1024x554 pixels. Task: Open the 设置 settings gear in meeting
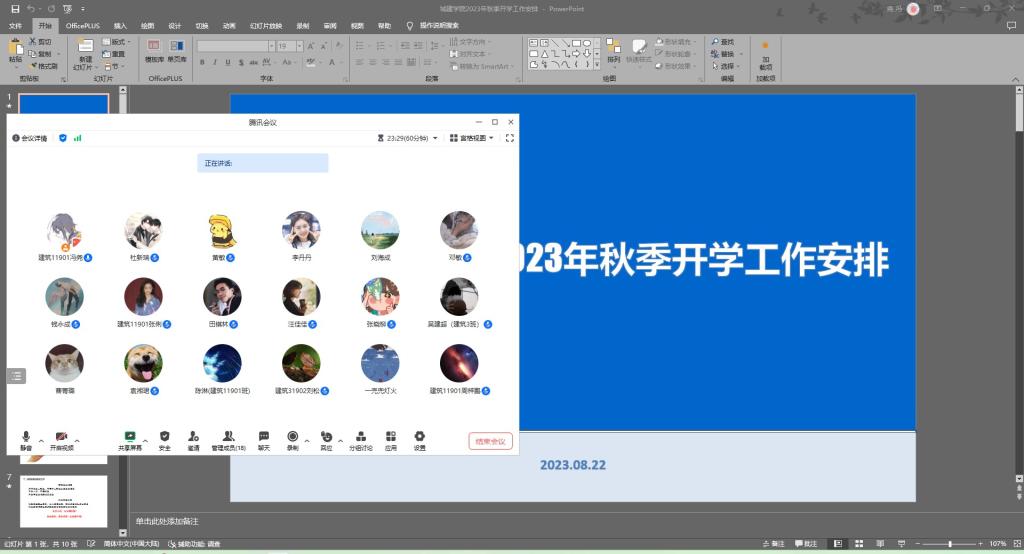[x=420, y=437]
